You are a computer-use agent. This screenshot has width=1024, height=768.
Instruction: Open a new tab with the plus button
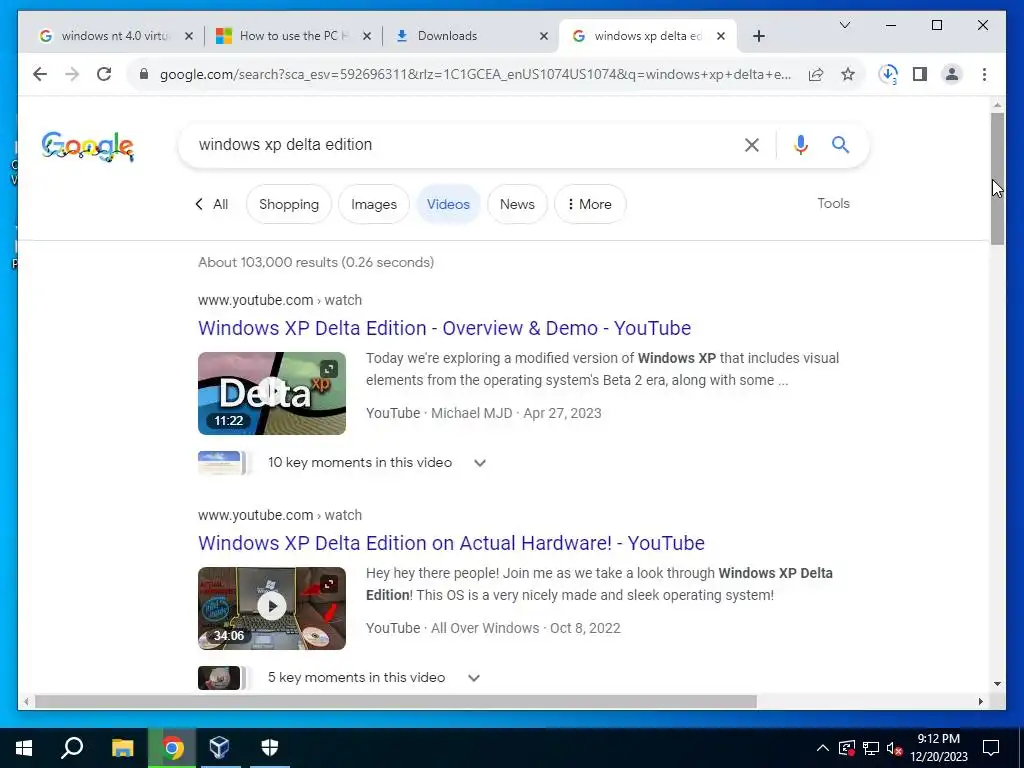tap(758, 36)
